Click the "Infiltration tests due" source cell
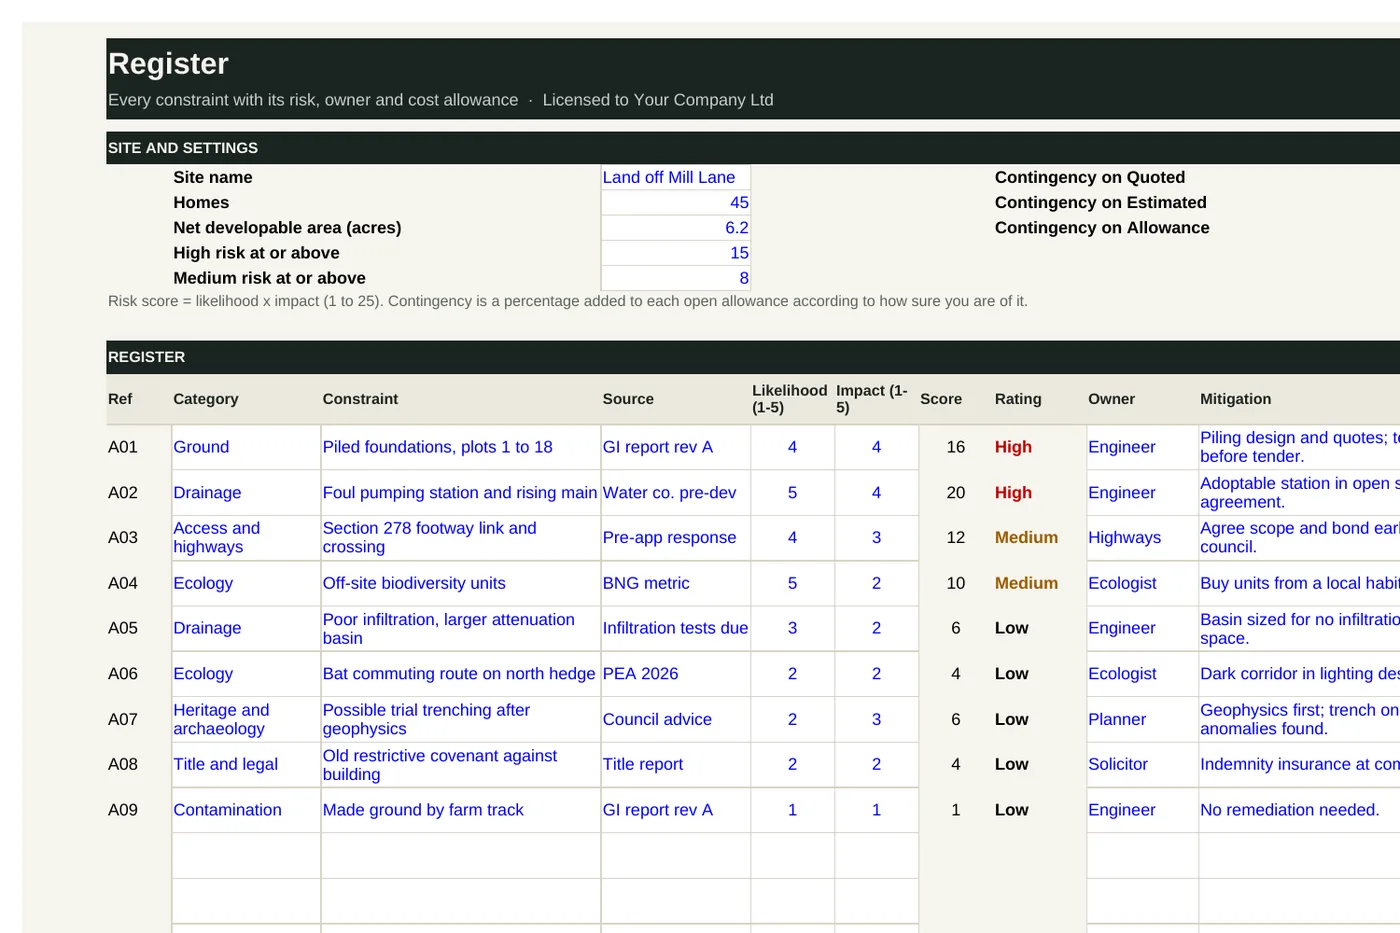The height and width of the screenshot is (933, 1400). click(x=676, y=629)
